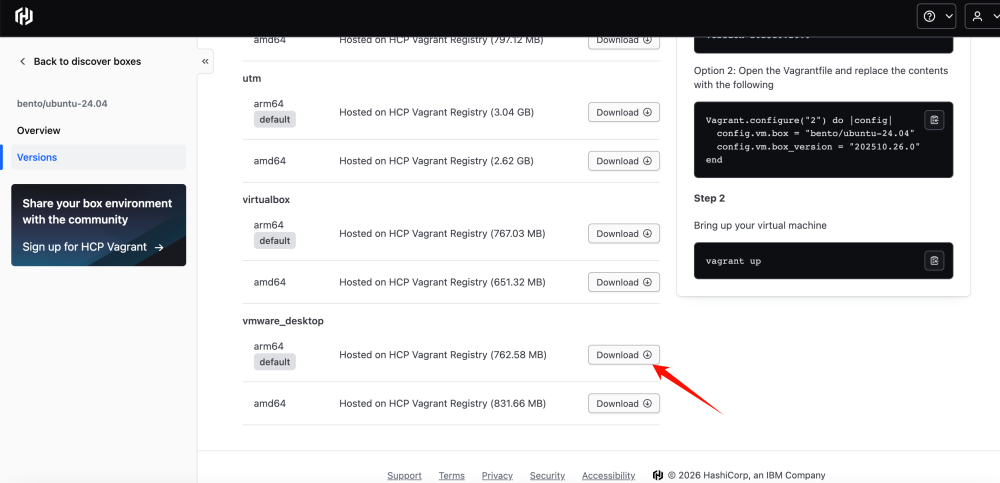Collapse the sidebar with the double-chevron
The image size is (1000, 483).
pyautogui.click(x=205, y=61)
